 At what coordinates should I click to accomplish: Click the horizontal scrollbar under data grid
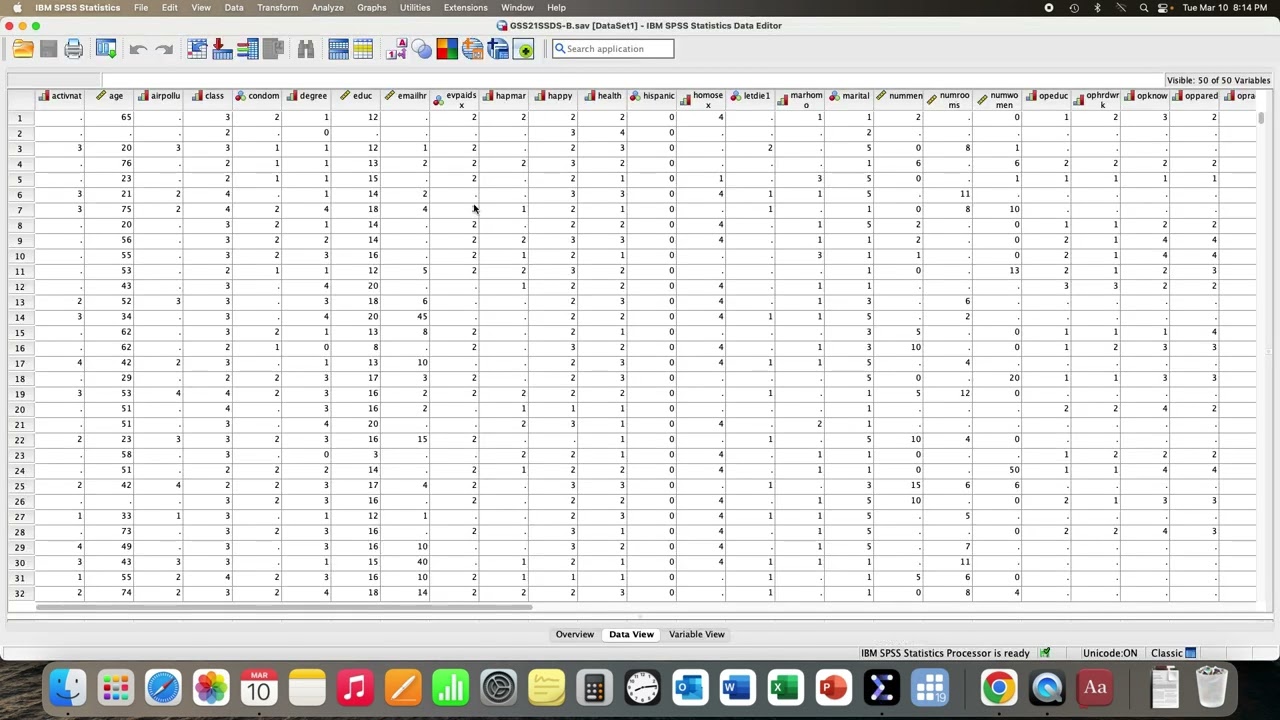(x=285, y=607)
